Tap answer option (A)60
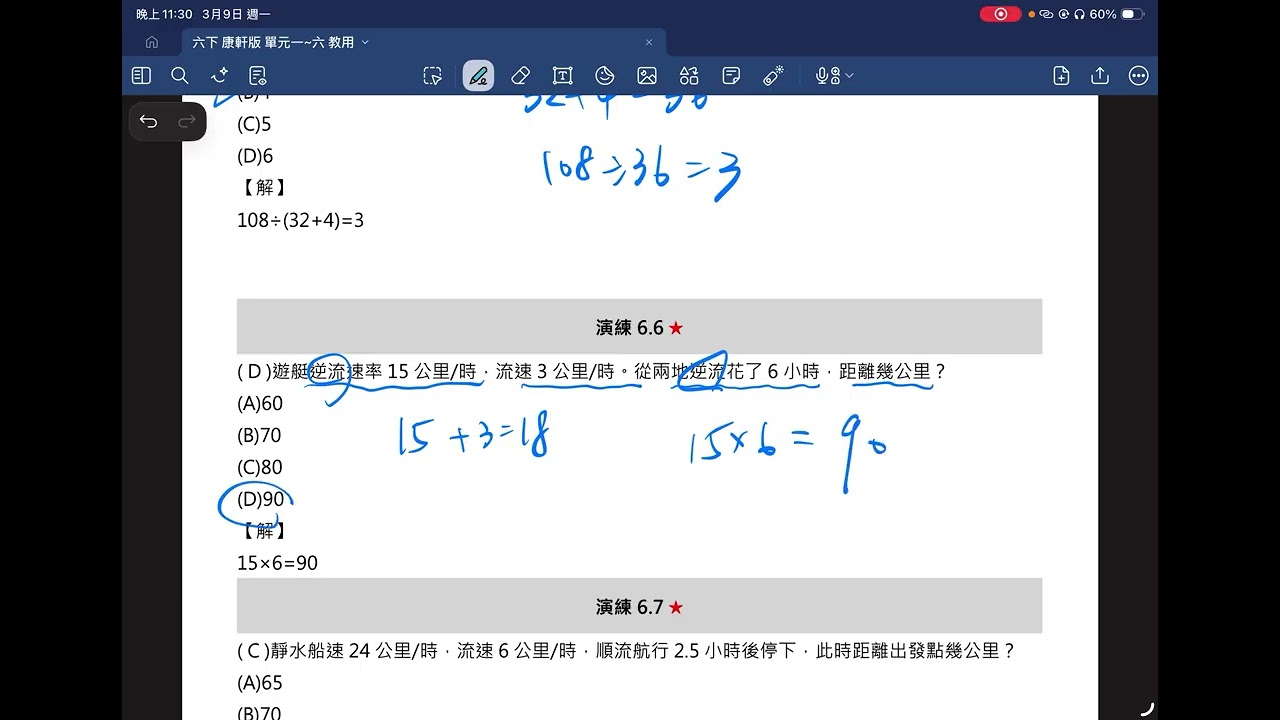 pyautogui.click(x=260, y=404)
